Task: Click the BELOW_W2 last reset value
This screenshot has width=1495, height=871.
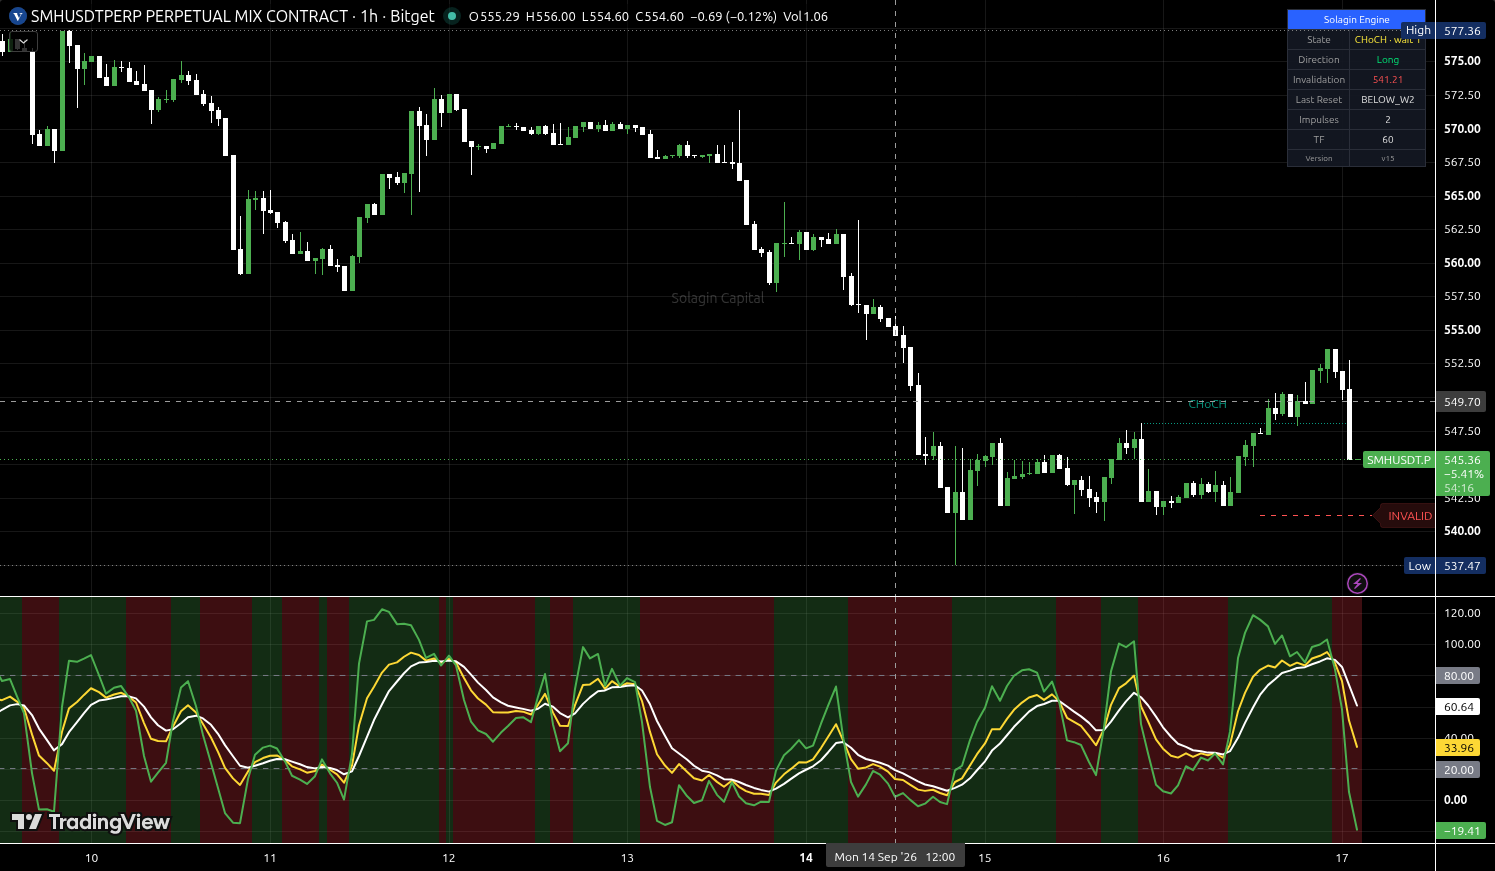Action: (1387, 100)
